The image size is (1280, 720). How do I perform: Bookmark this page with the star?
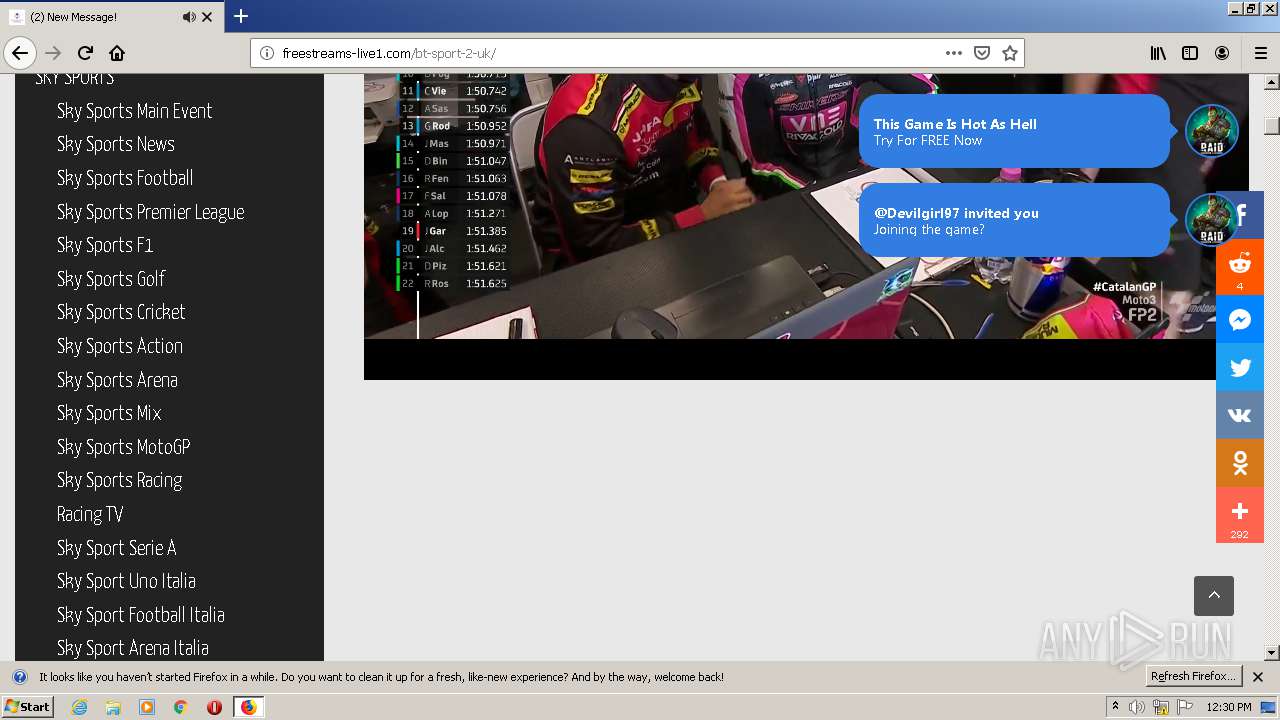click(1010, 53)
